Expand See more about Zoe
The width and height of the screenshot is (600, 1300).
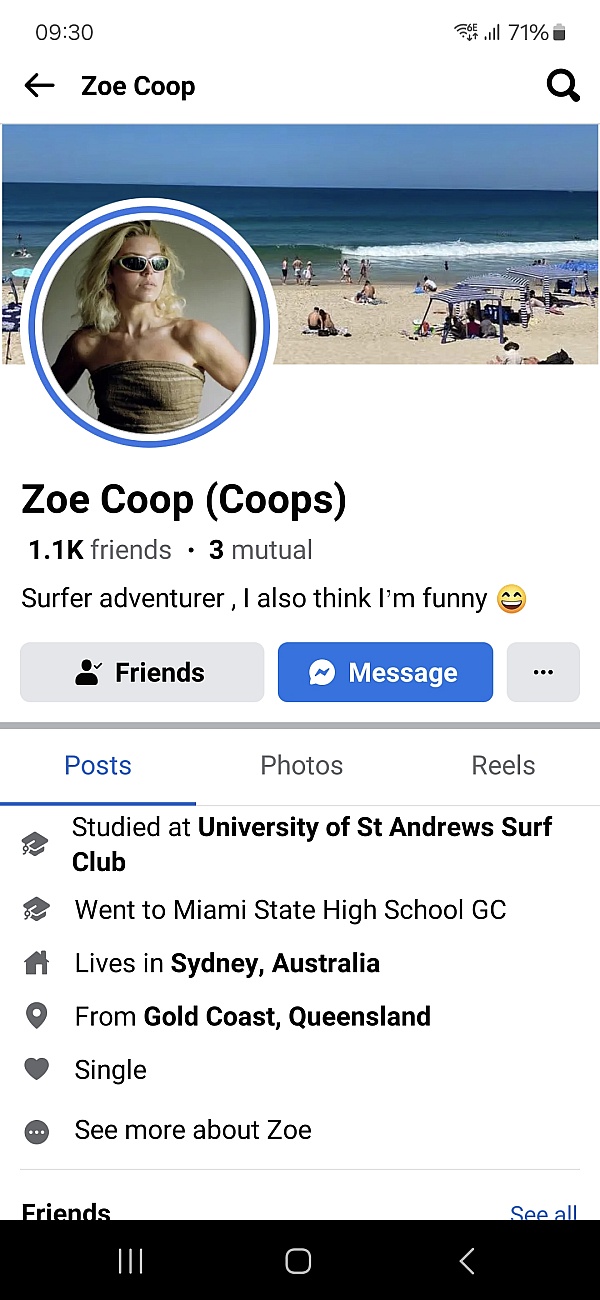click(x=193, y=1131)
